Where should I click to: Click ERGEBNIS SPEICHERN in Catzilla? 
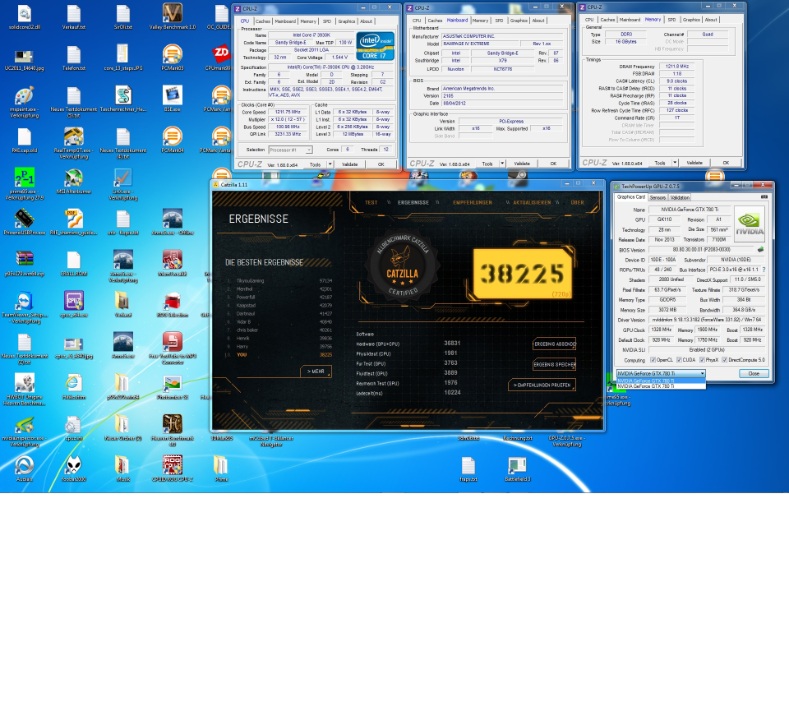click(555, 364)
